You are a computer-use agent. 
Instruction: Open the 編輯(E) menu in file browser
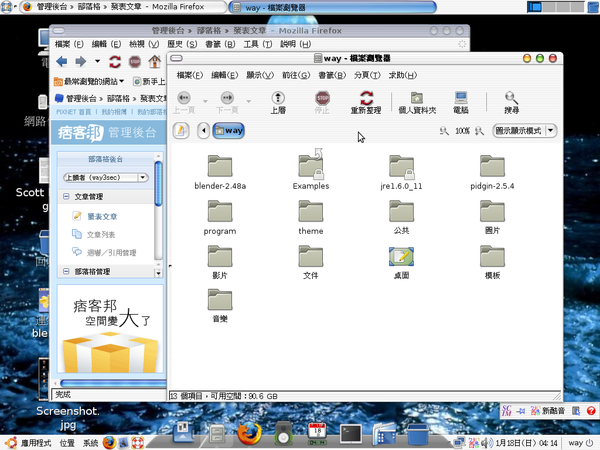click(x=225, y=75)
